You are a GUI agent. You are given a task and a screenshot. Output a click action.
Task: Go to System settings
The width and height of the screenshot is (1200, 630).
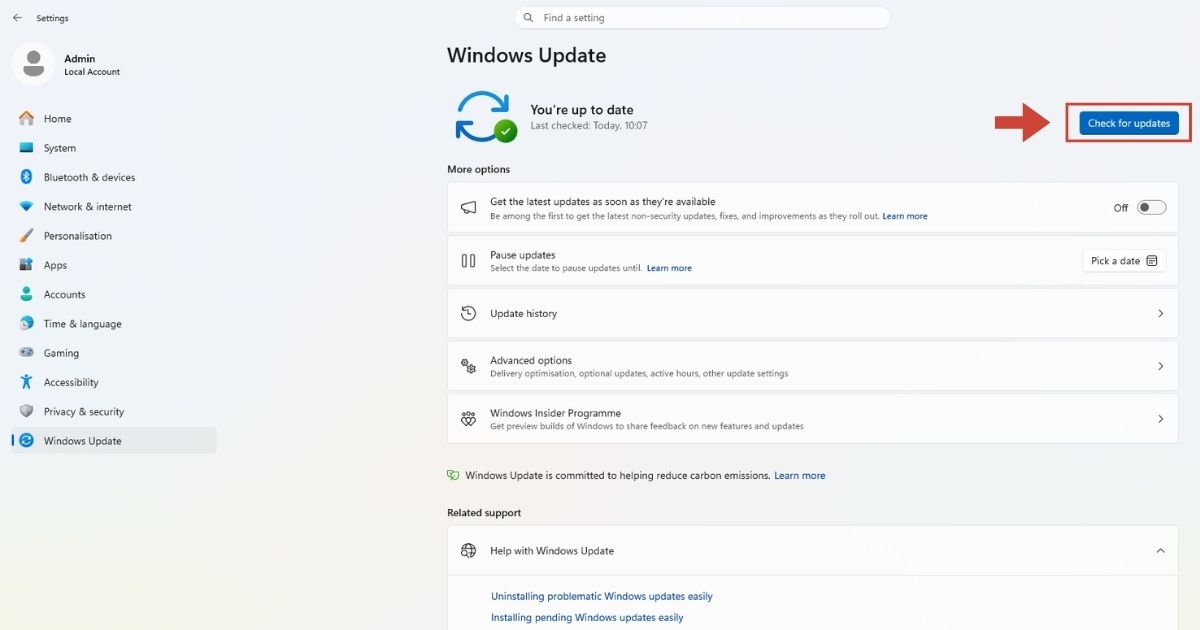click(114, 148)
